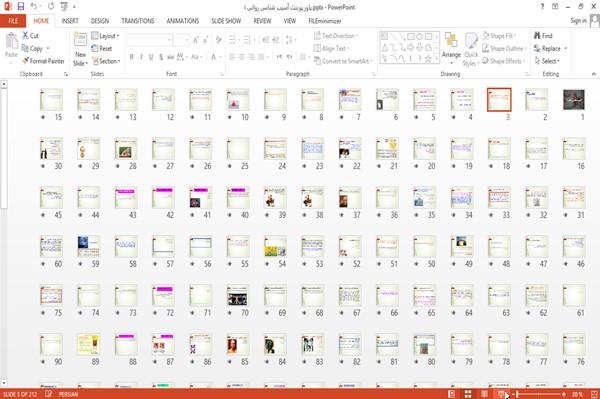Screen dimensions: 600x399
Task: Switch to the SLIDE SHOW tab
Action: pyautogui.click(x=226, y=21)
